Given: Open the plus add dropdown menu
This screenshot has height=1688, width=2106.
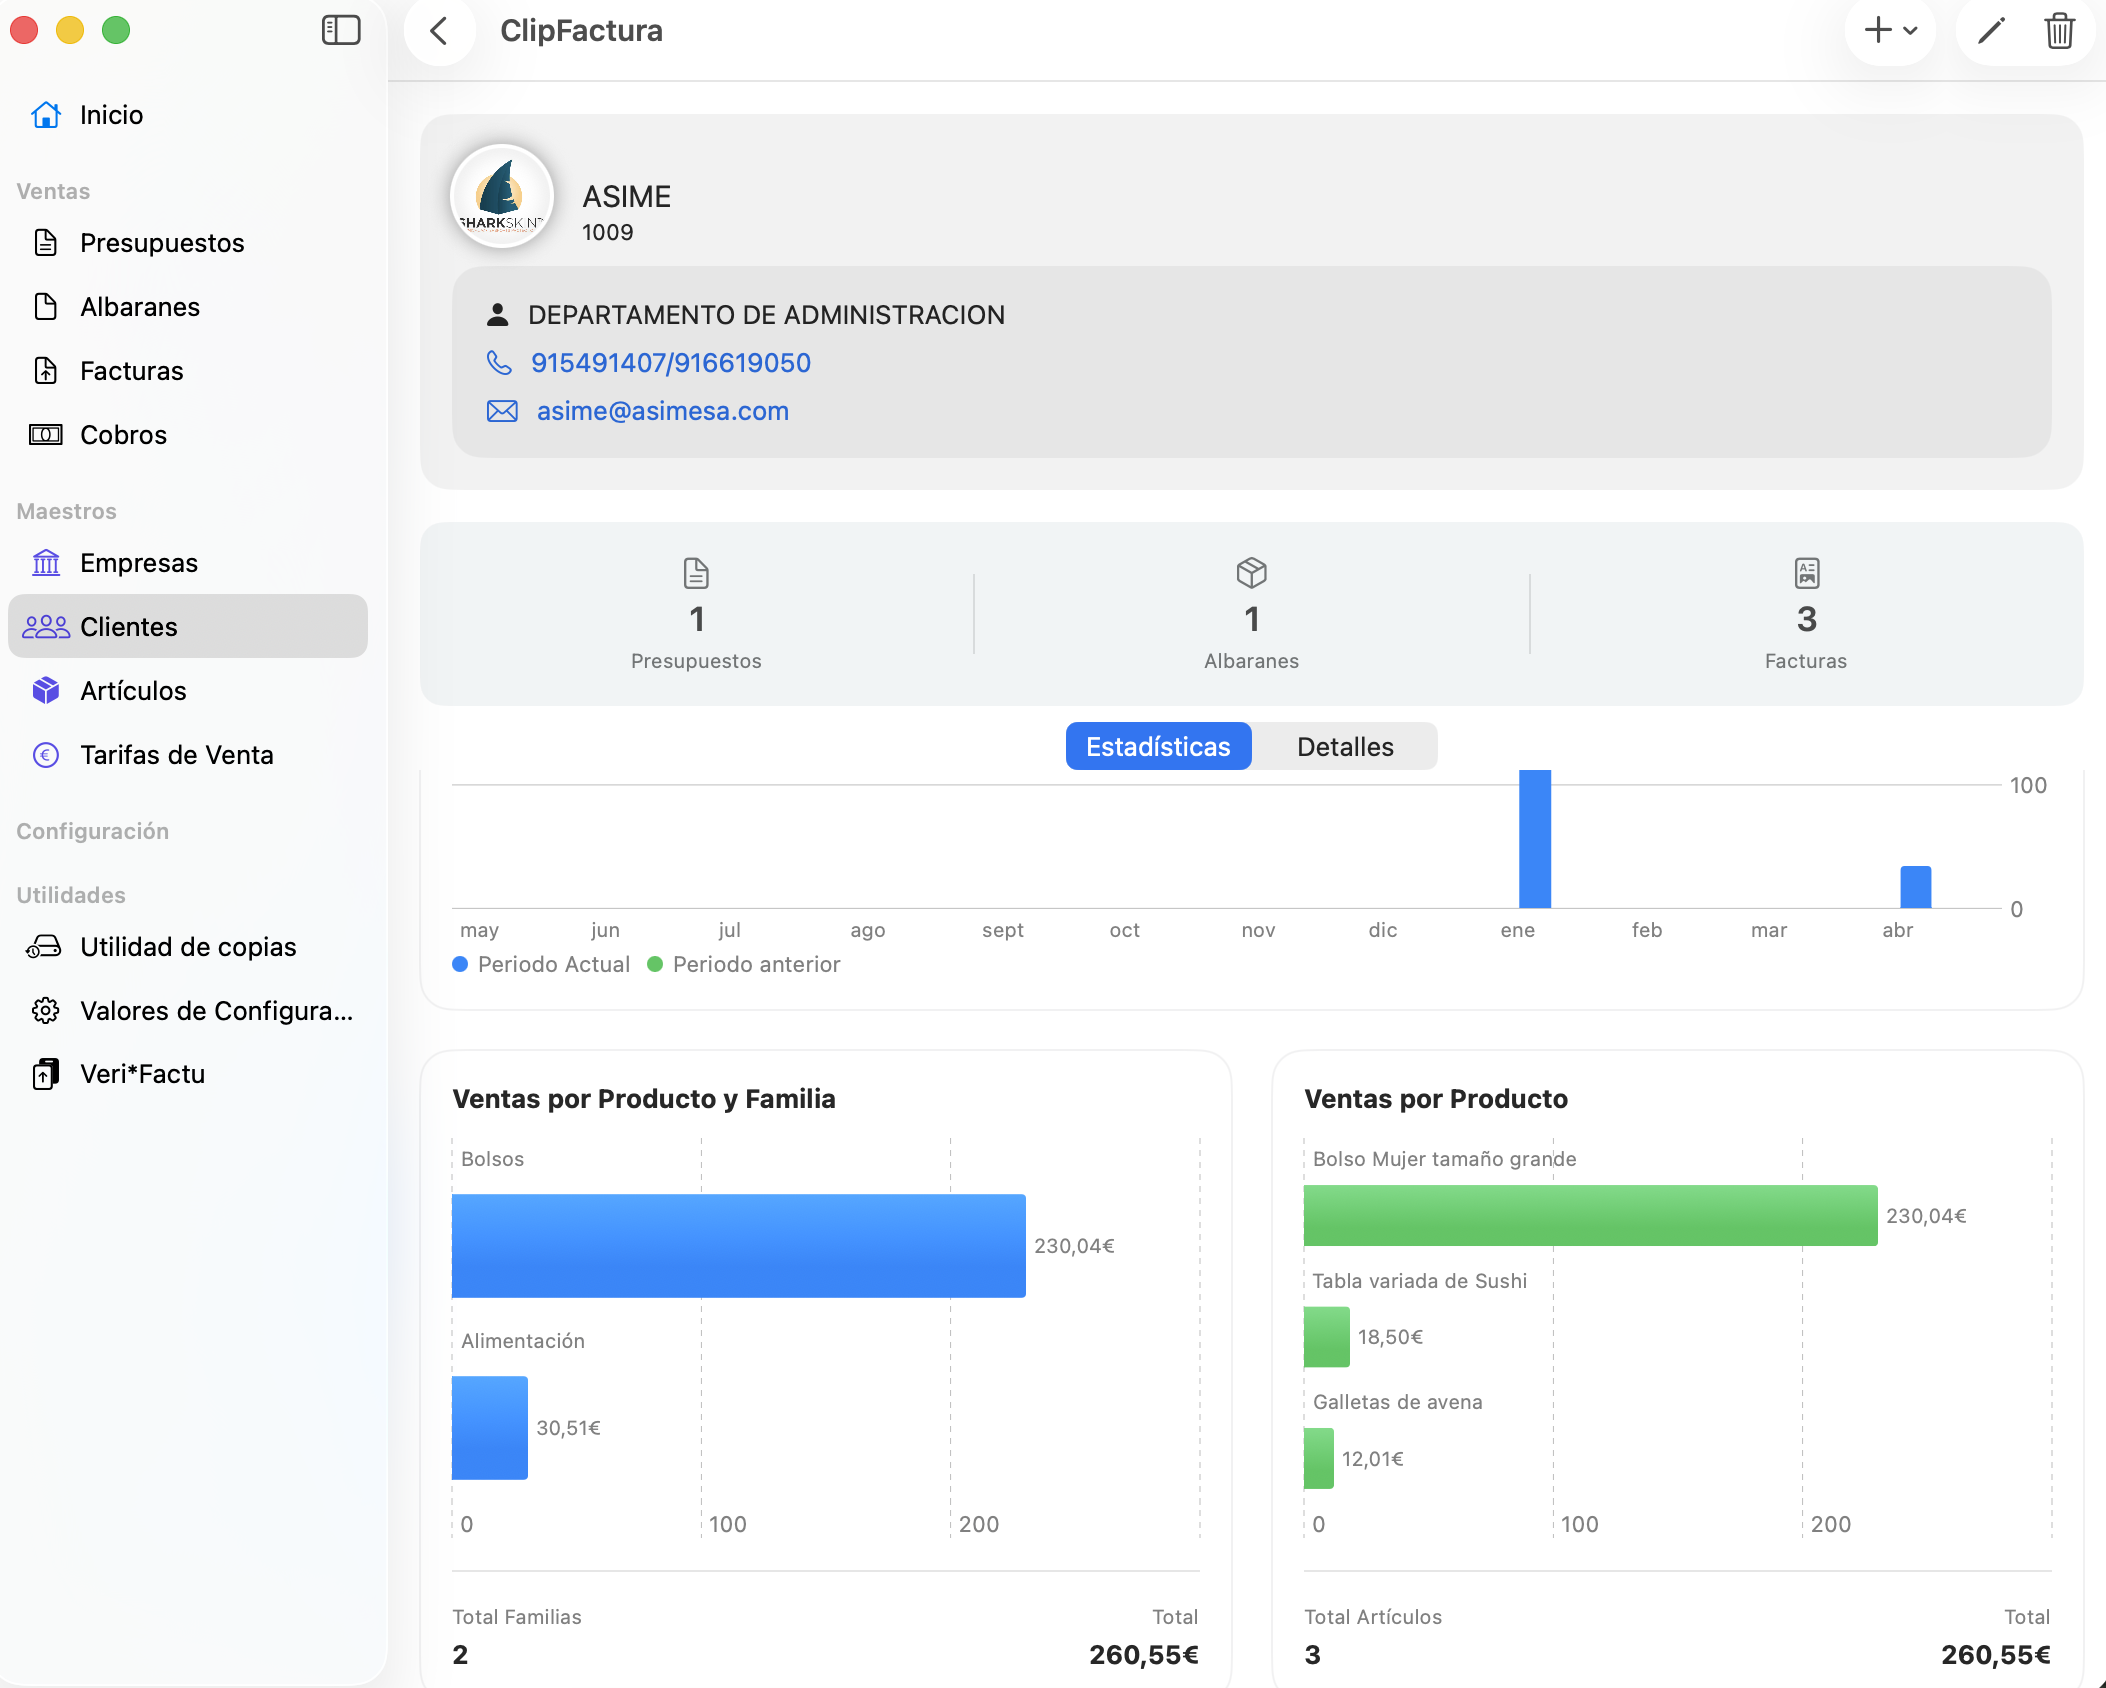Looking at the screenshot, I should tap(1890, 31).
